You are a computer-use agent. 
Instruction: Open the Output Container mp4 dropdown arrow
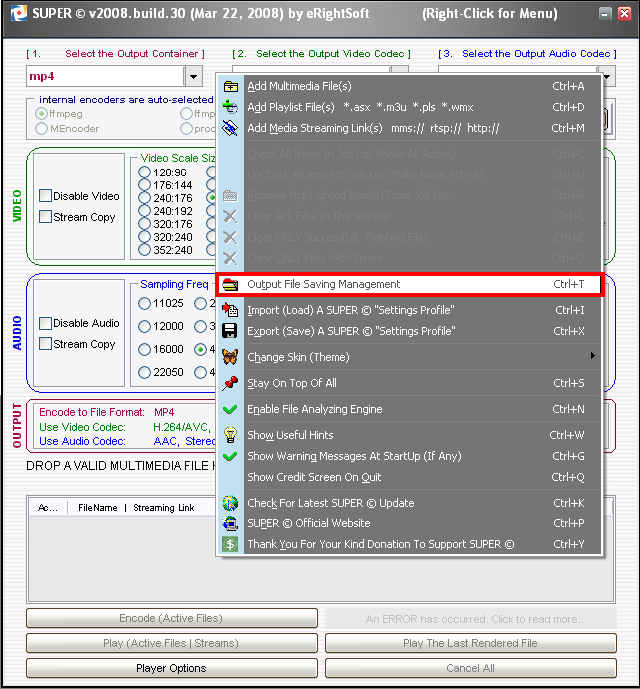pos(193,76)
